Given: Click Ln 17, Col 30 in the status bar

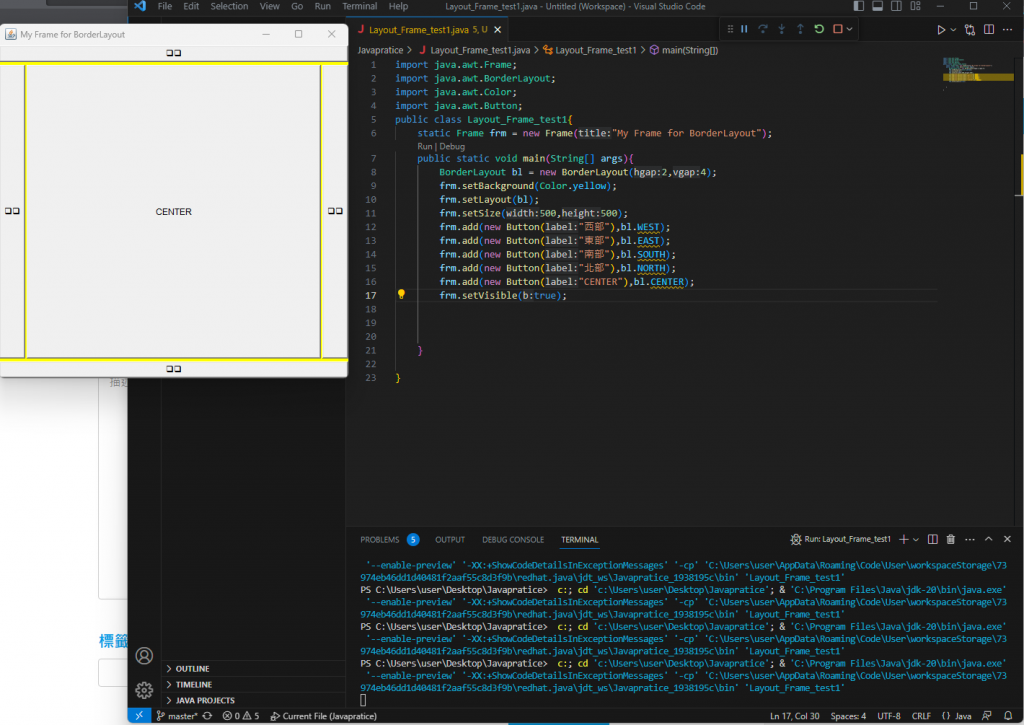Looking at the screenshot, I should pos(794,716).
